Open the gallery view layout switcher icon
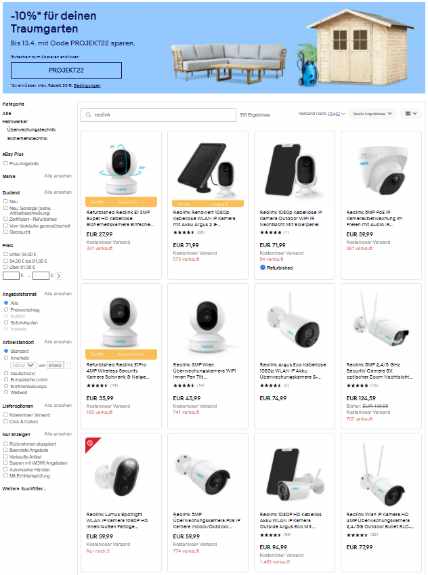Viewport: 428px width, 575px height. coord(411,114)
